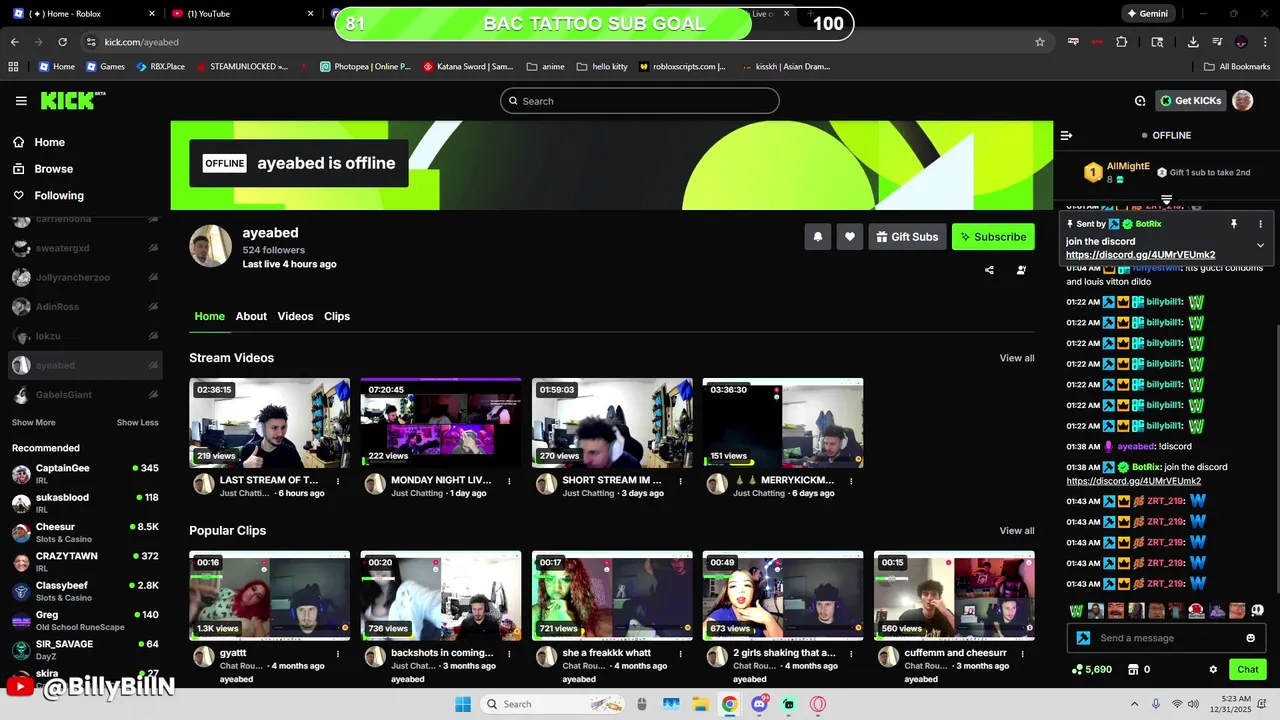Open CaptainGee recommended channel
The width and height of the screenshot is (1280, 720).
[x=85, y=473]
